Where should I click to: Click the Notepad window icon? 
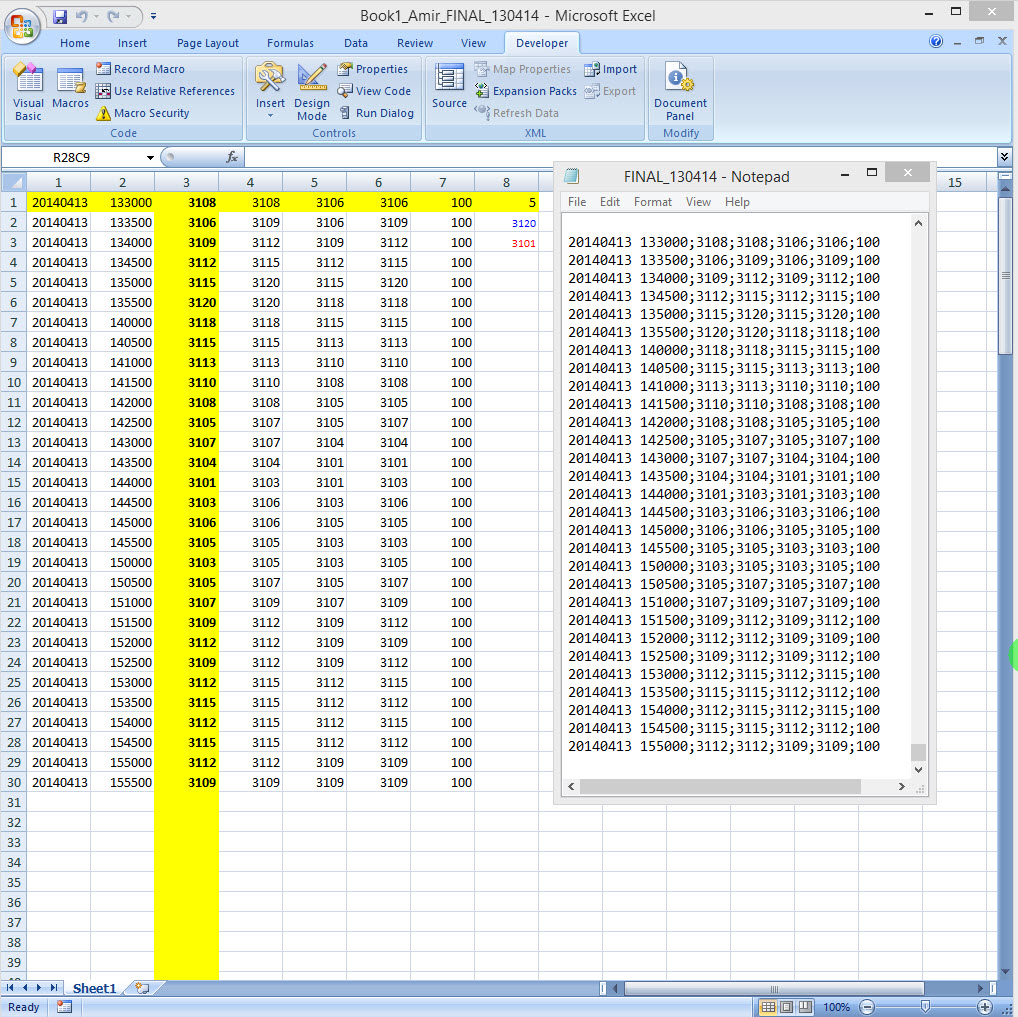(x=571, y=175)
